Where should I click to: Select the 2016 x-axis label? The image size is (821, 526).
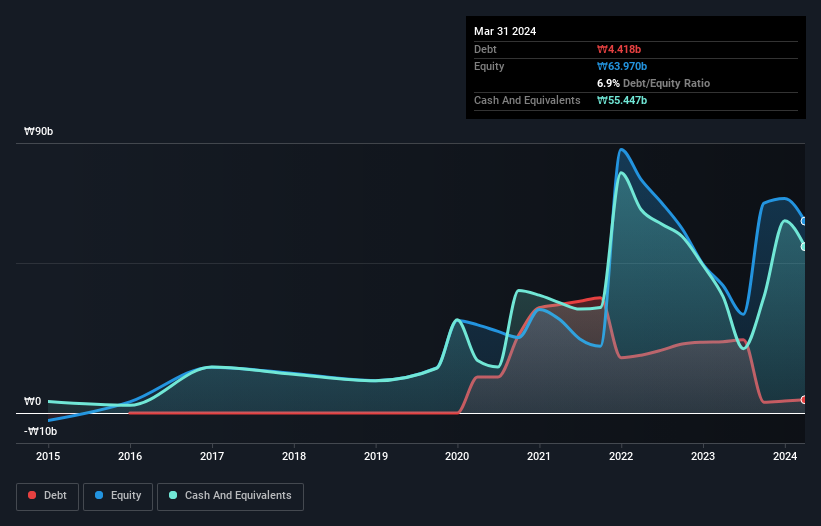pyautogui.click(x=130, y=456)
